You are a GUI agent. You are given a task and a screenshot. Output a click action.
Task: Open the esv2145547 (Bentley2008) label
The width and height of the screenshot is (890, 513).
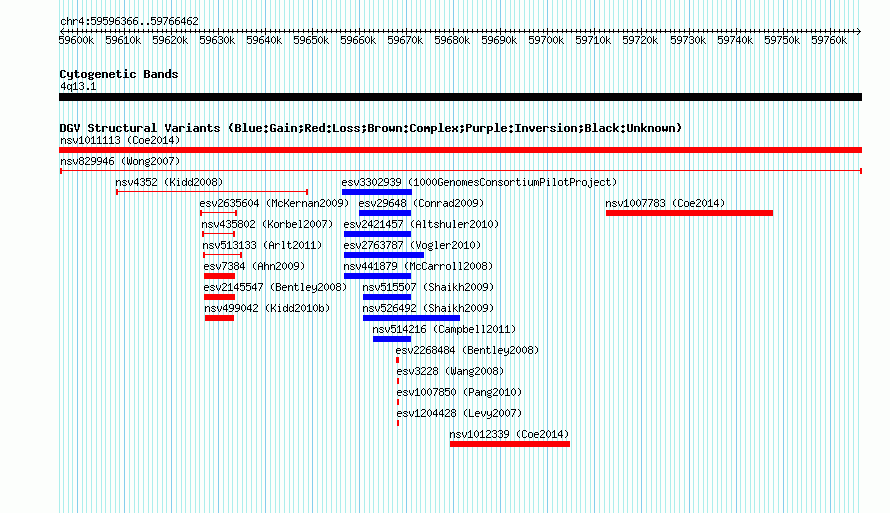275,287
